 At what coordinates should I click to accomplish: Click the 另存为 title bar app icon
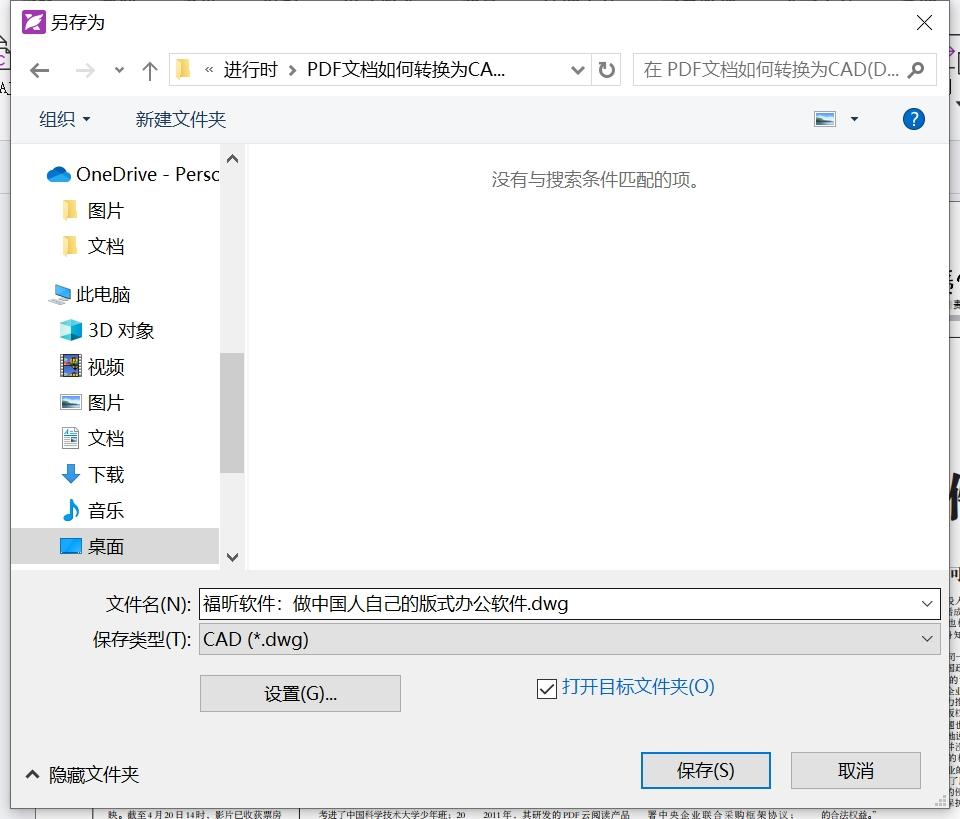pos(34,23)
